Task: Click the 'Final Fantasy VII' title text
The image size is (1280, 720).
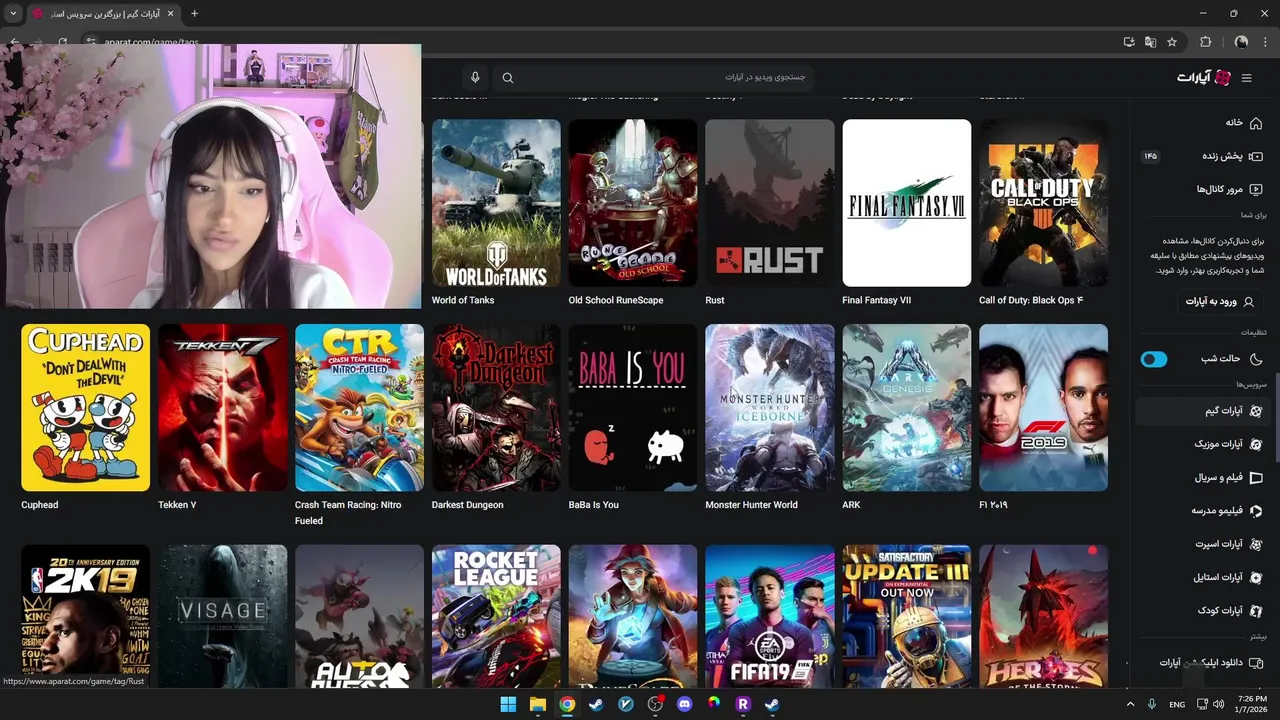Action: pyautogui.click(x=877, y=300)
